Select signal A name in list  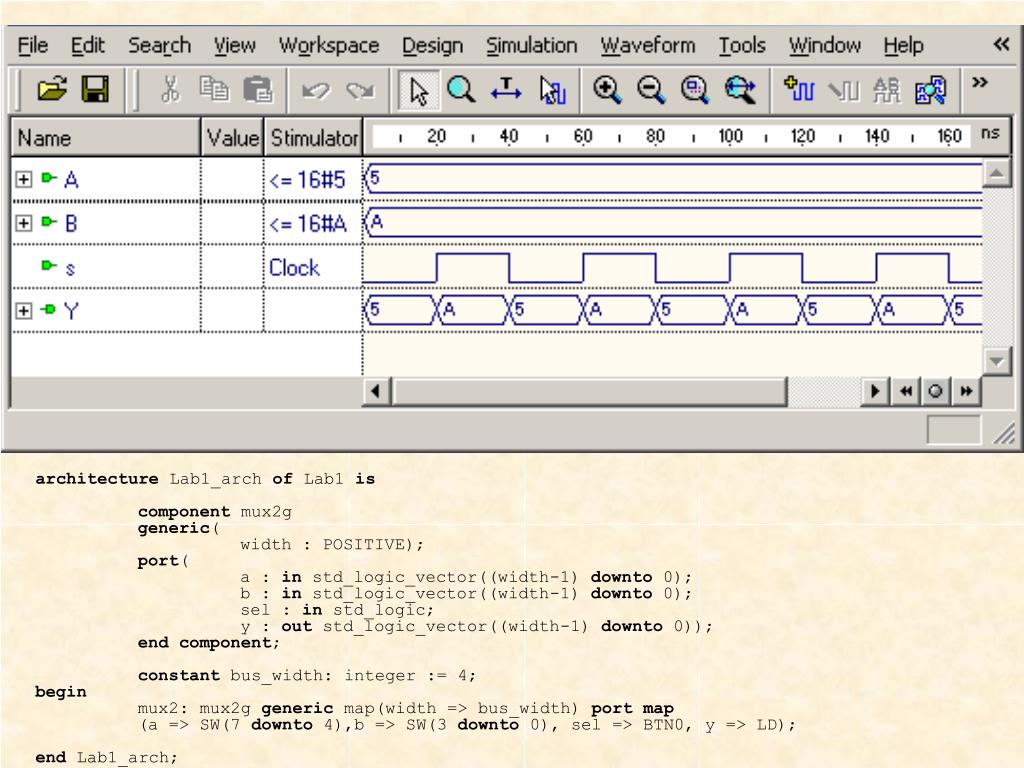coord(71,180)
